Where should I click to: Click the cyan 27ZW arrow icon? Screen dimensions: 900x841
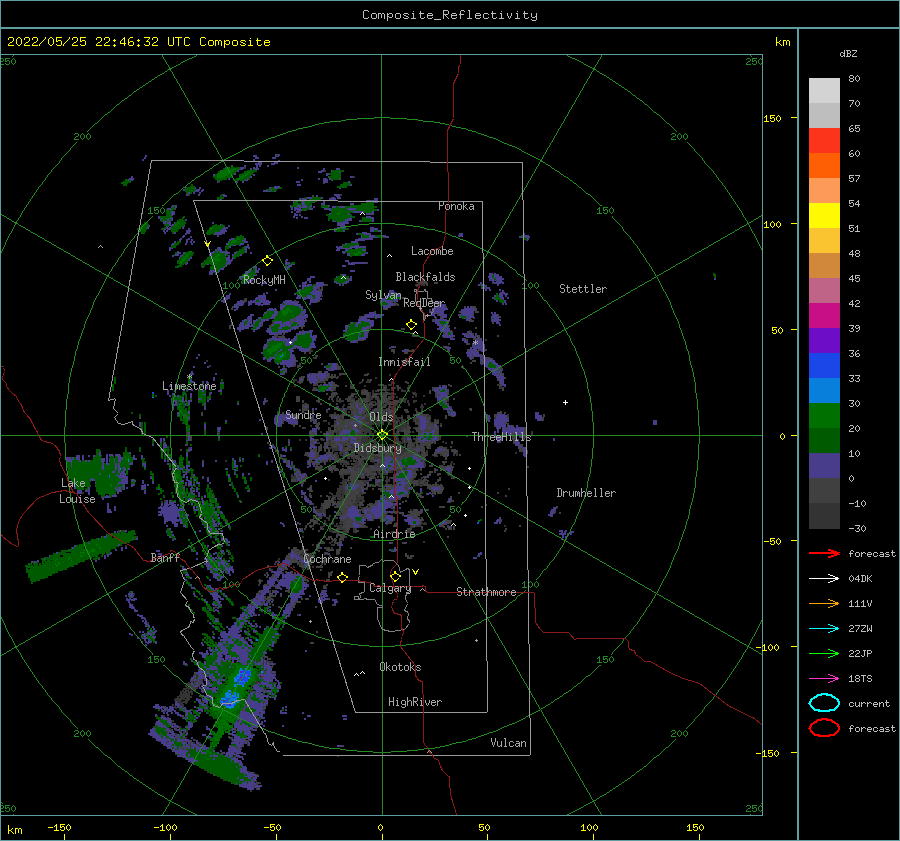824,629
